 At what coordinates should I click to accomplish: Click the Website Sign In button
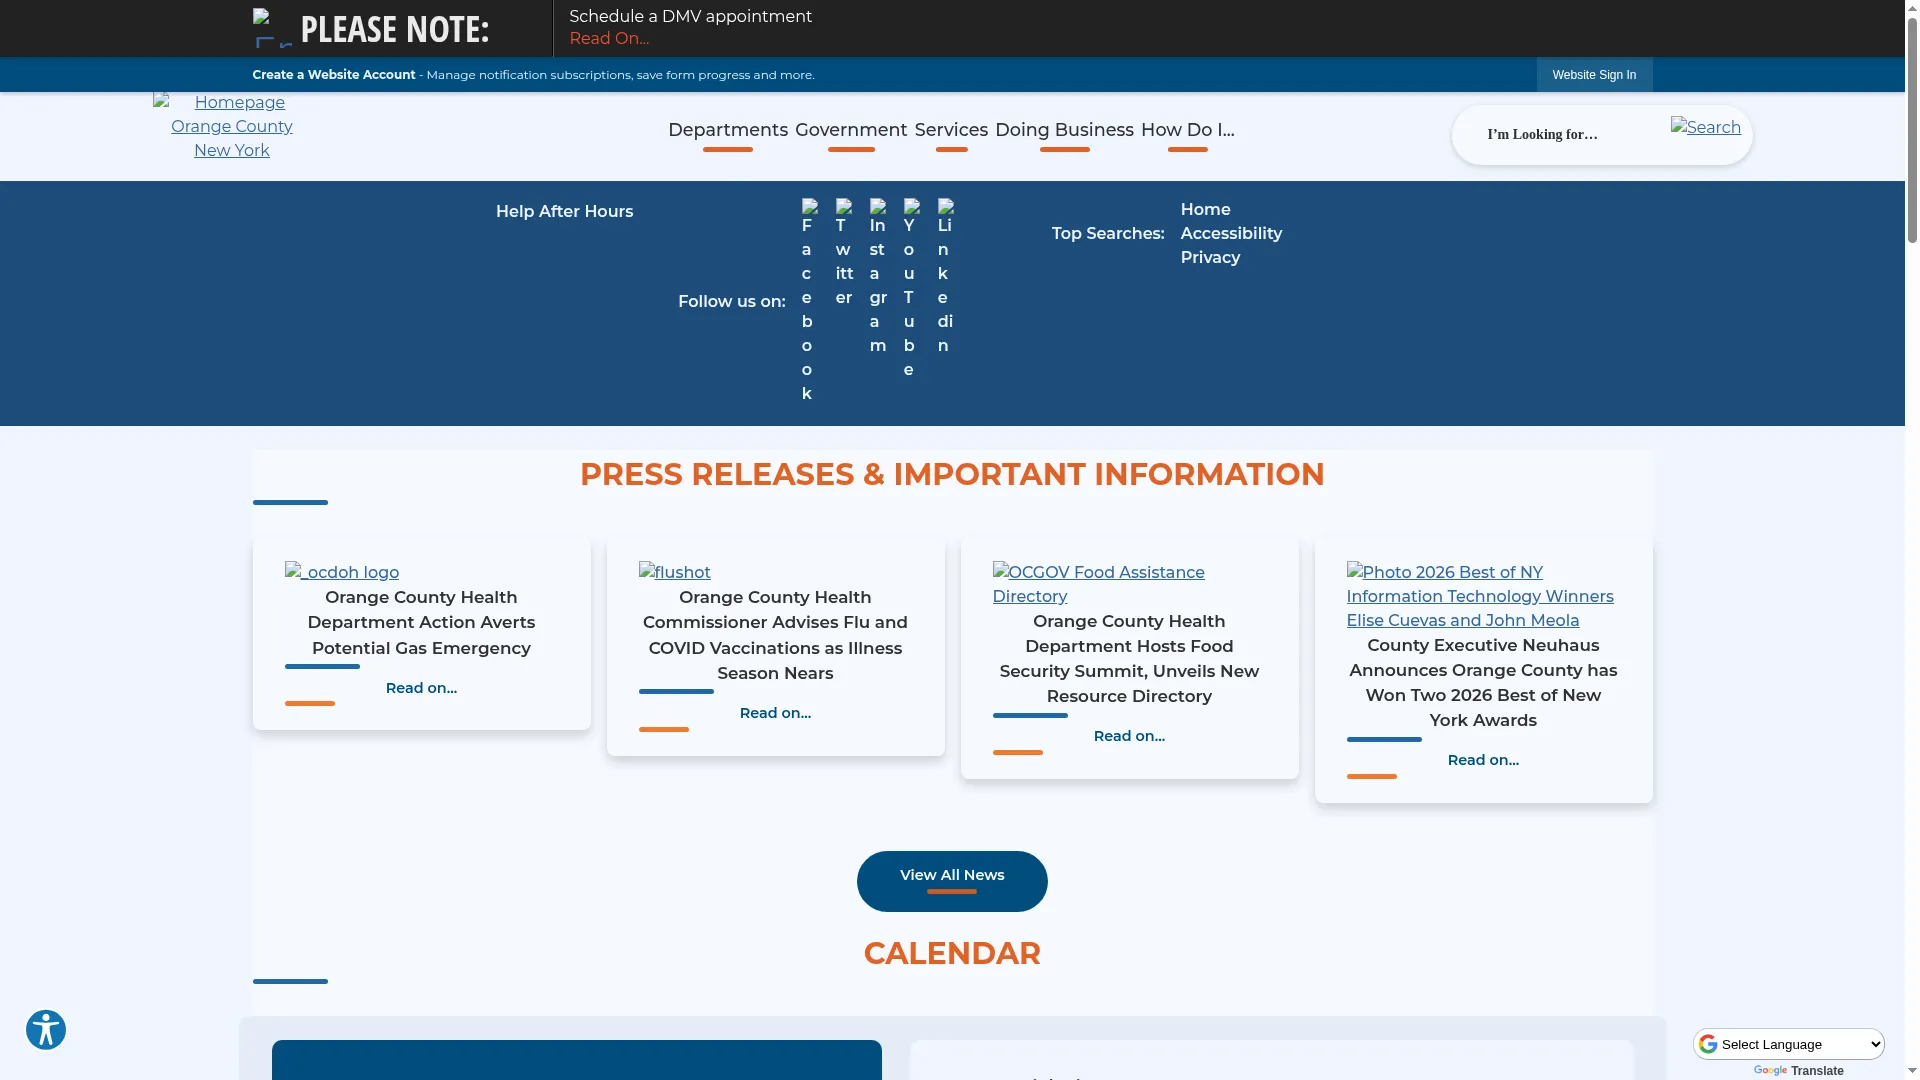[x=1594, y=75]
